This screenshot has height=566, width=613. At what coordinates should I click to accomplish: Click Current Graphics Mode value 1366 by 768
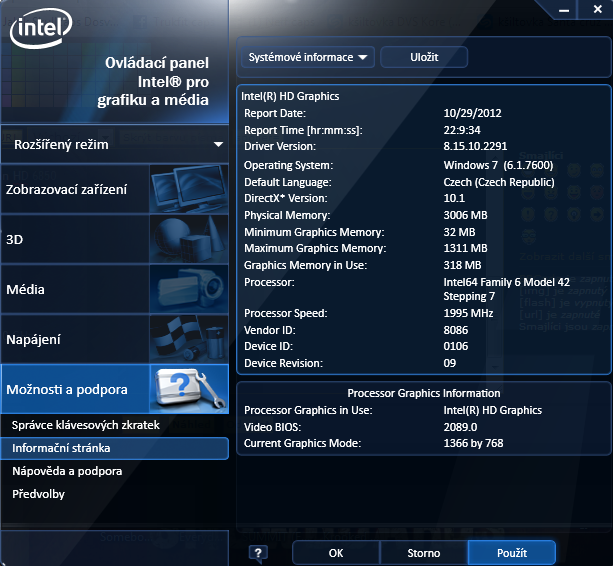click(x=473, y=443)
